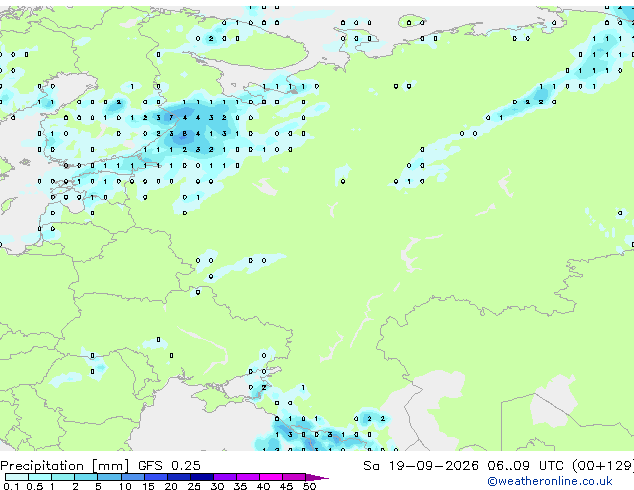Select the 45-50 mm legend color swatch

[294, 477]
